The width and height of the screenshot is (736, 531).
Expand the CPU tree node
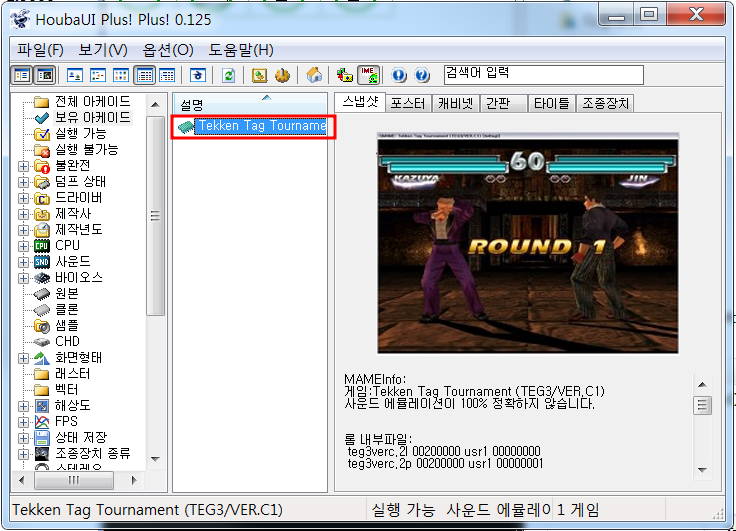click(23, 246)
